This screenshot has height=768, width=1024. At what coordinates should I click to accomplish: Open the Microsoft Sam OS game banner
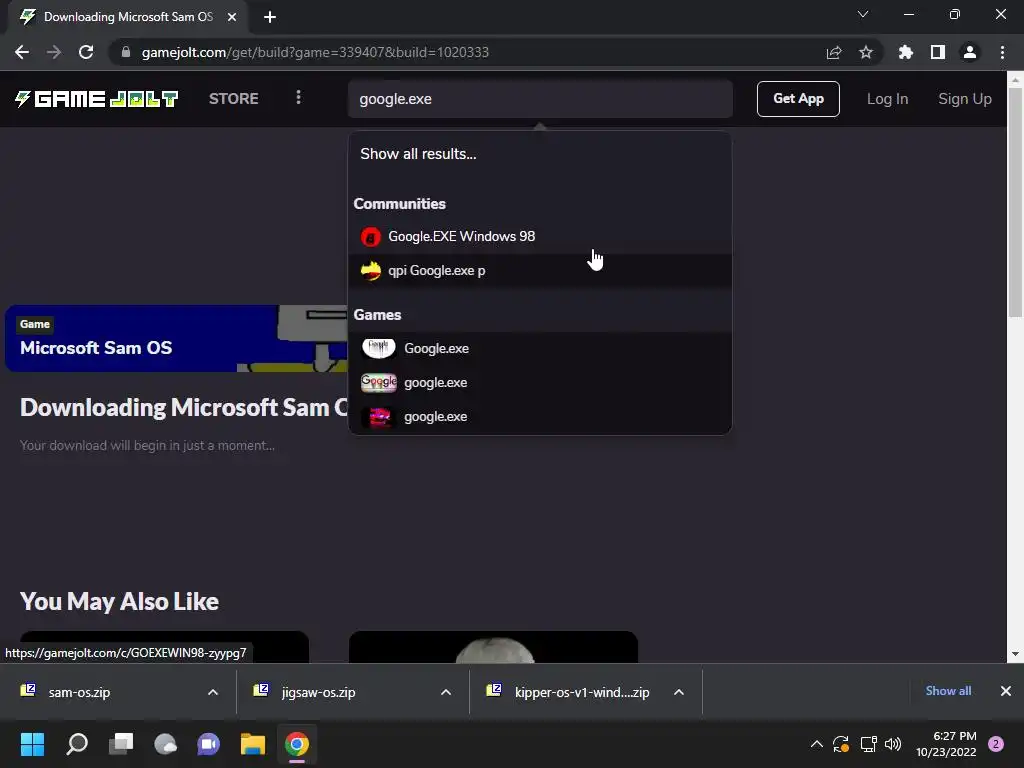point(176,338)
